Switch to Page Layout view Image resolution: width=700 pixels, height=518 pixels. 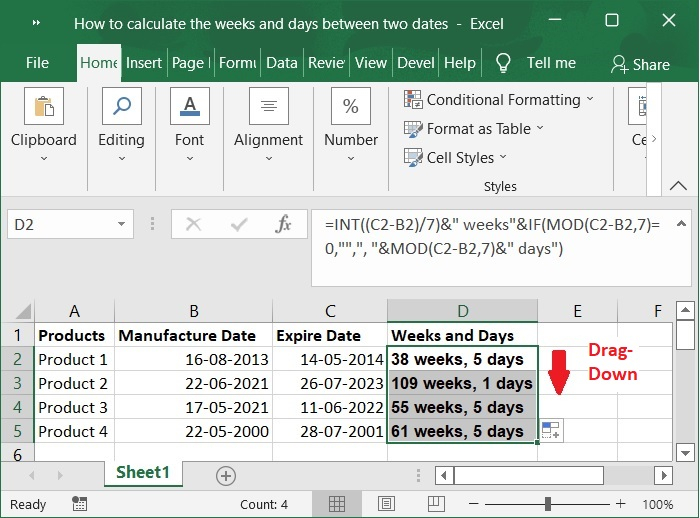386,504
